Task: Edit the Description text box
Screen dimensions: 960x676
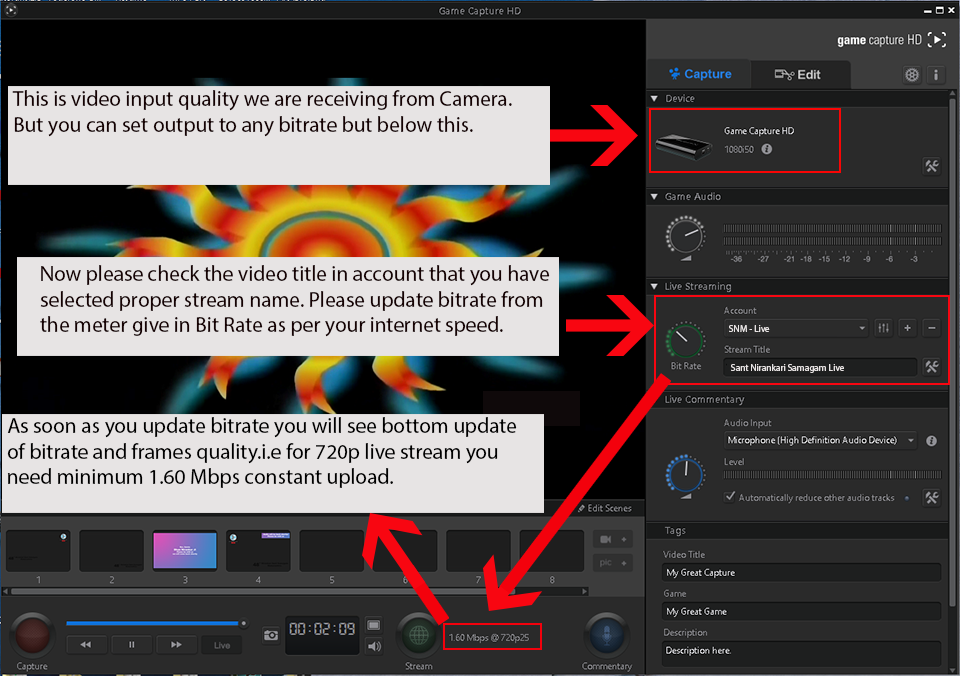Action: pyautogui.click(x=802, y=653)
